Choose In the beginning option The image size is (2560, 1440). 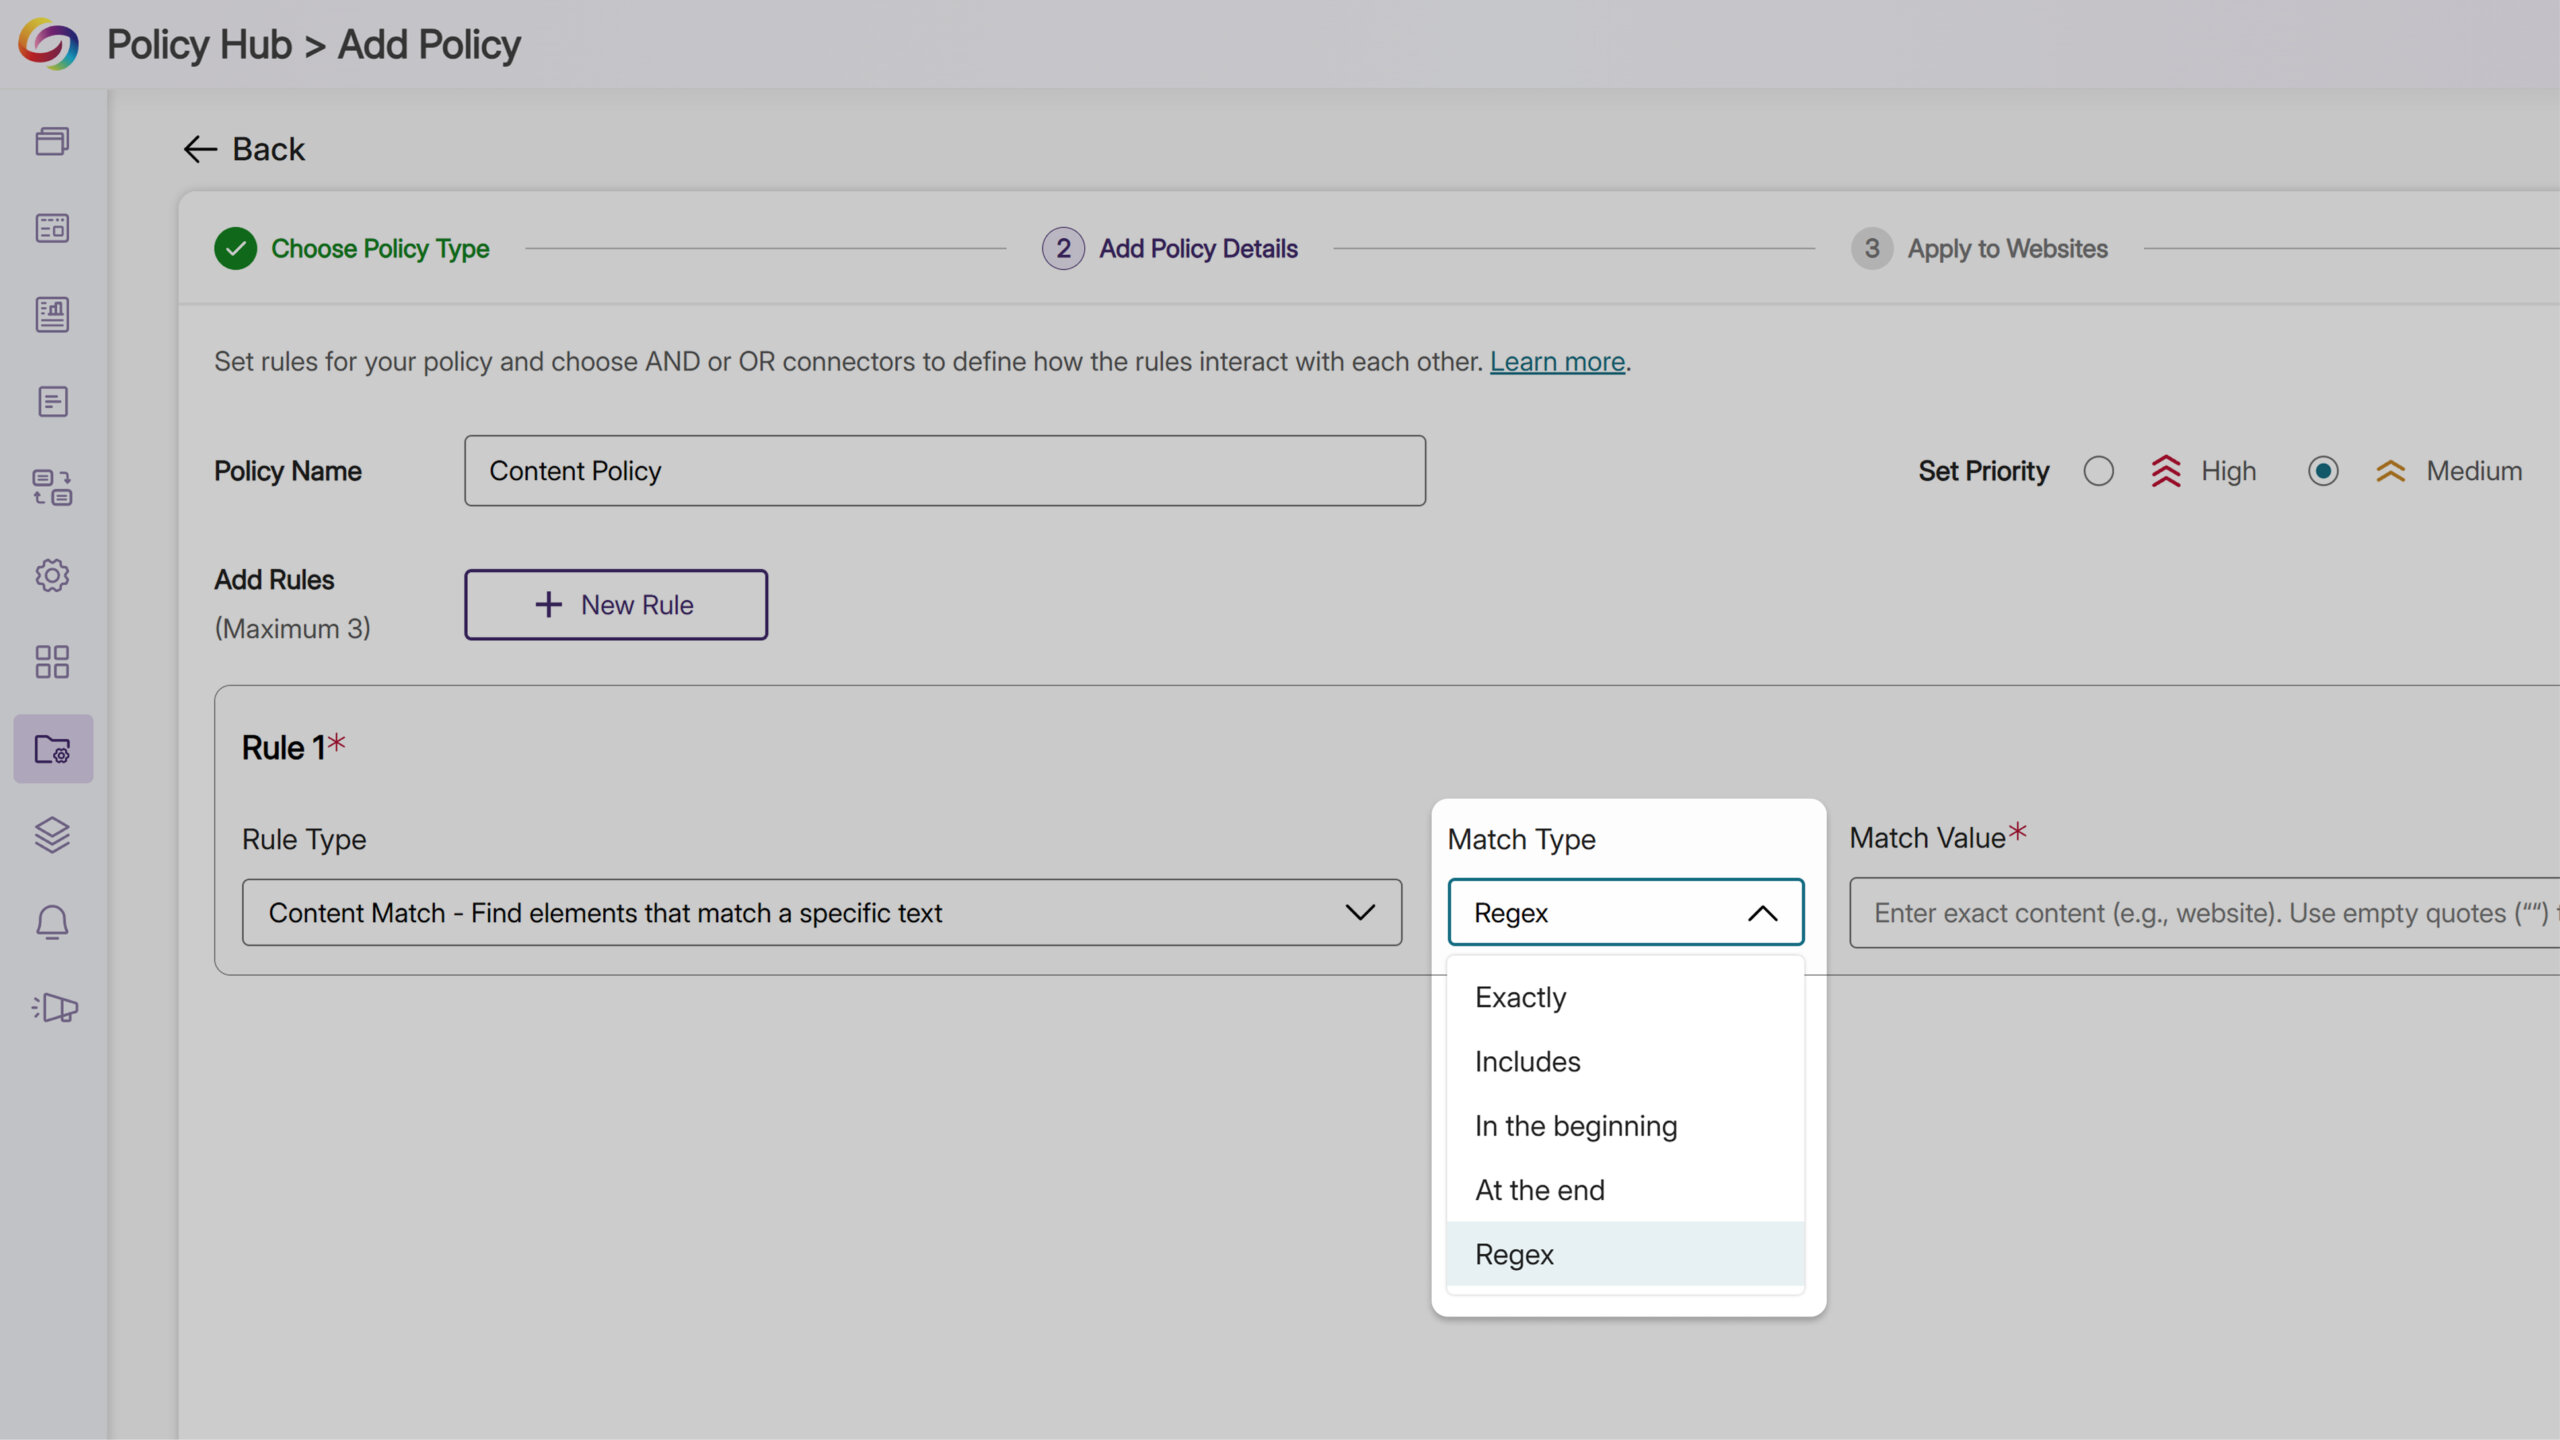[x=1575, y=1126]
